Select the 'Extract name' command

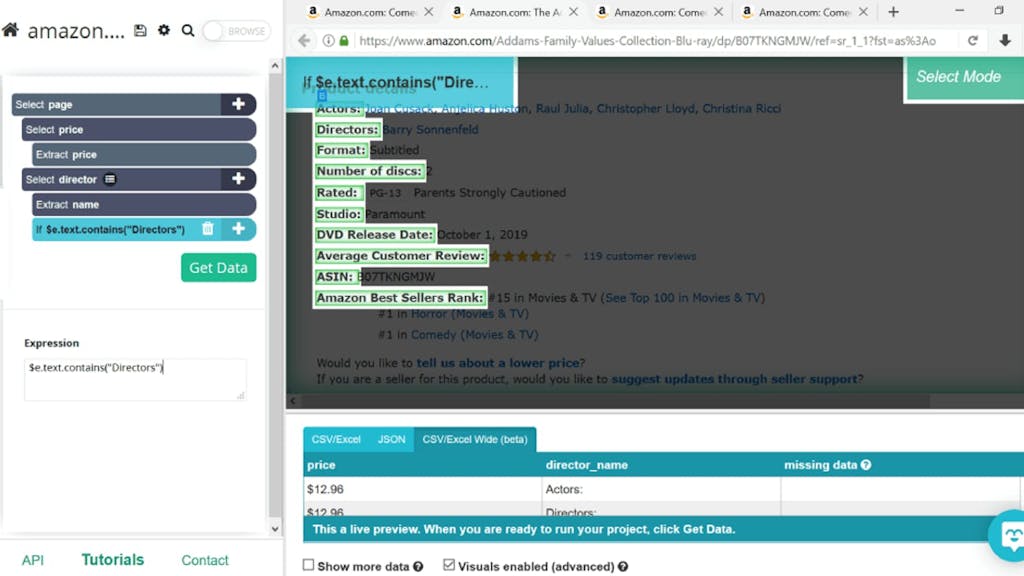[144, 204]
